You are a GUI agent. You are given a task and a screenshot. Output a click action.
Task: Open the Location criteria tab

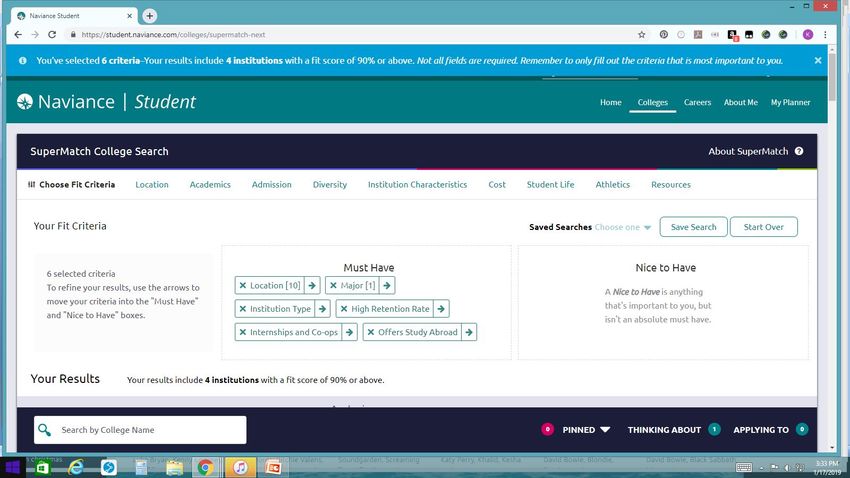click(x=152, y=184)
